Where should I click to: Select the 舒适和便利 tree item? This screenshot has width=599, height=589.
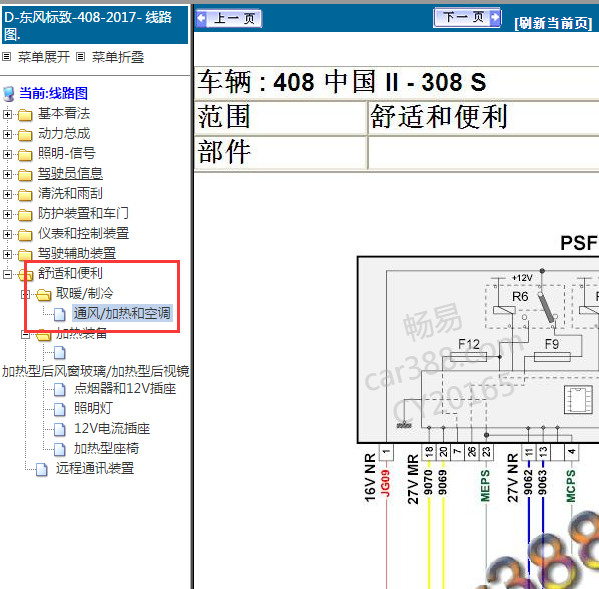70,273
